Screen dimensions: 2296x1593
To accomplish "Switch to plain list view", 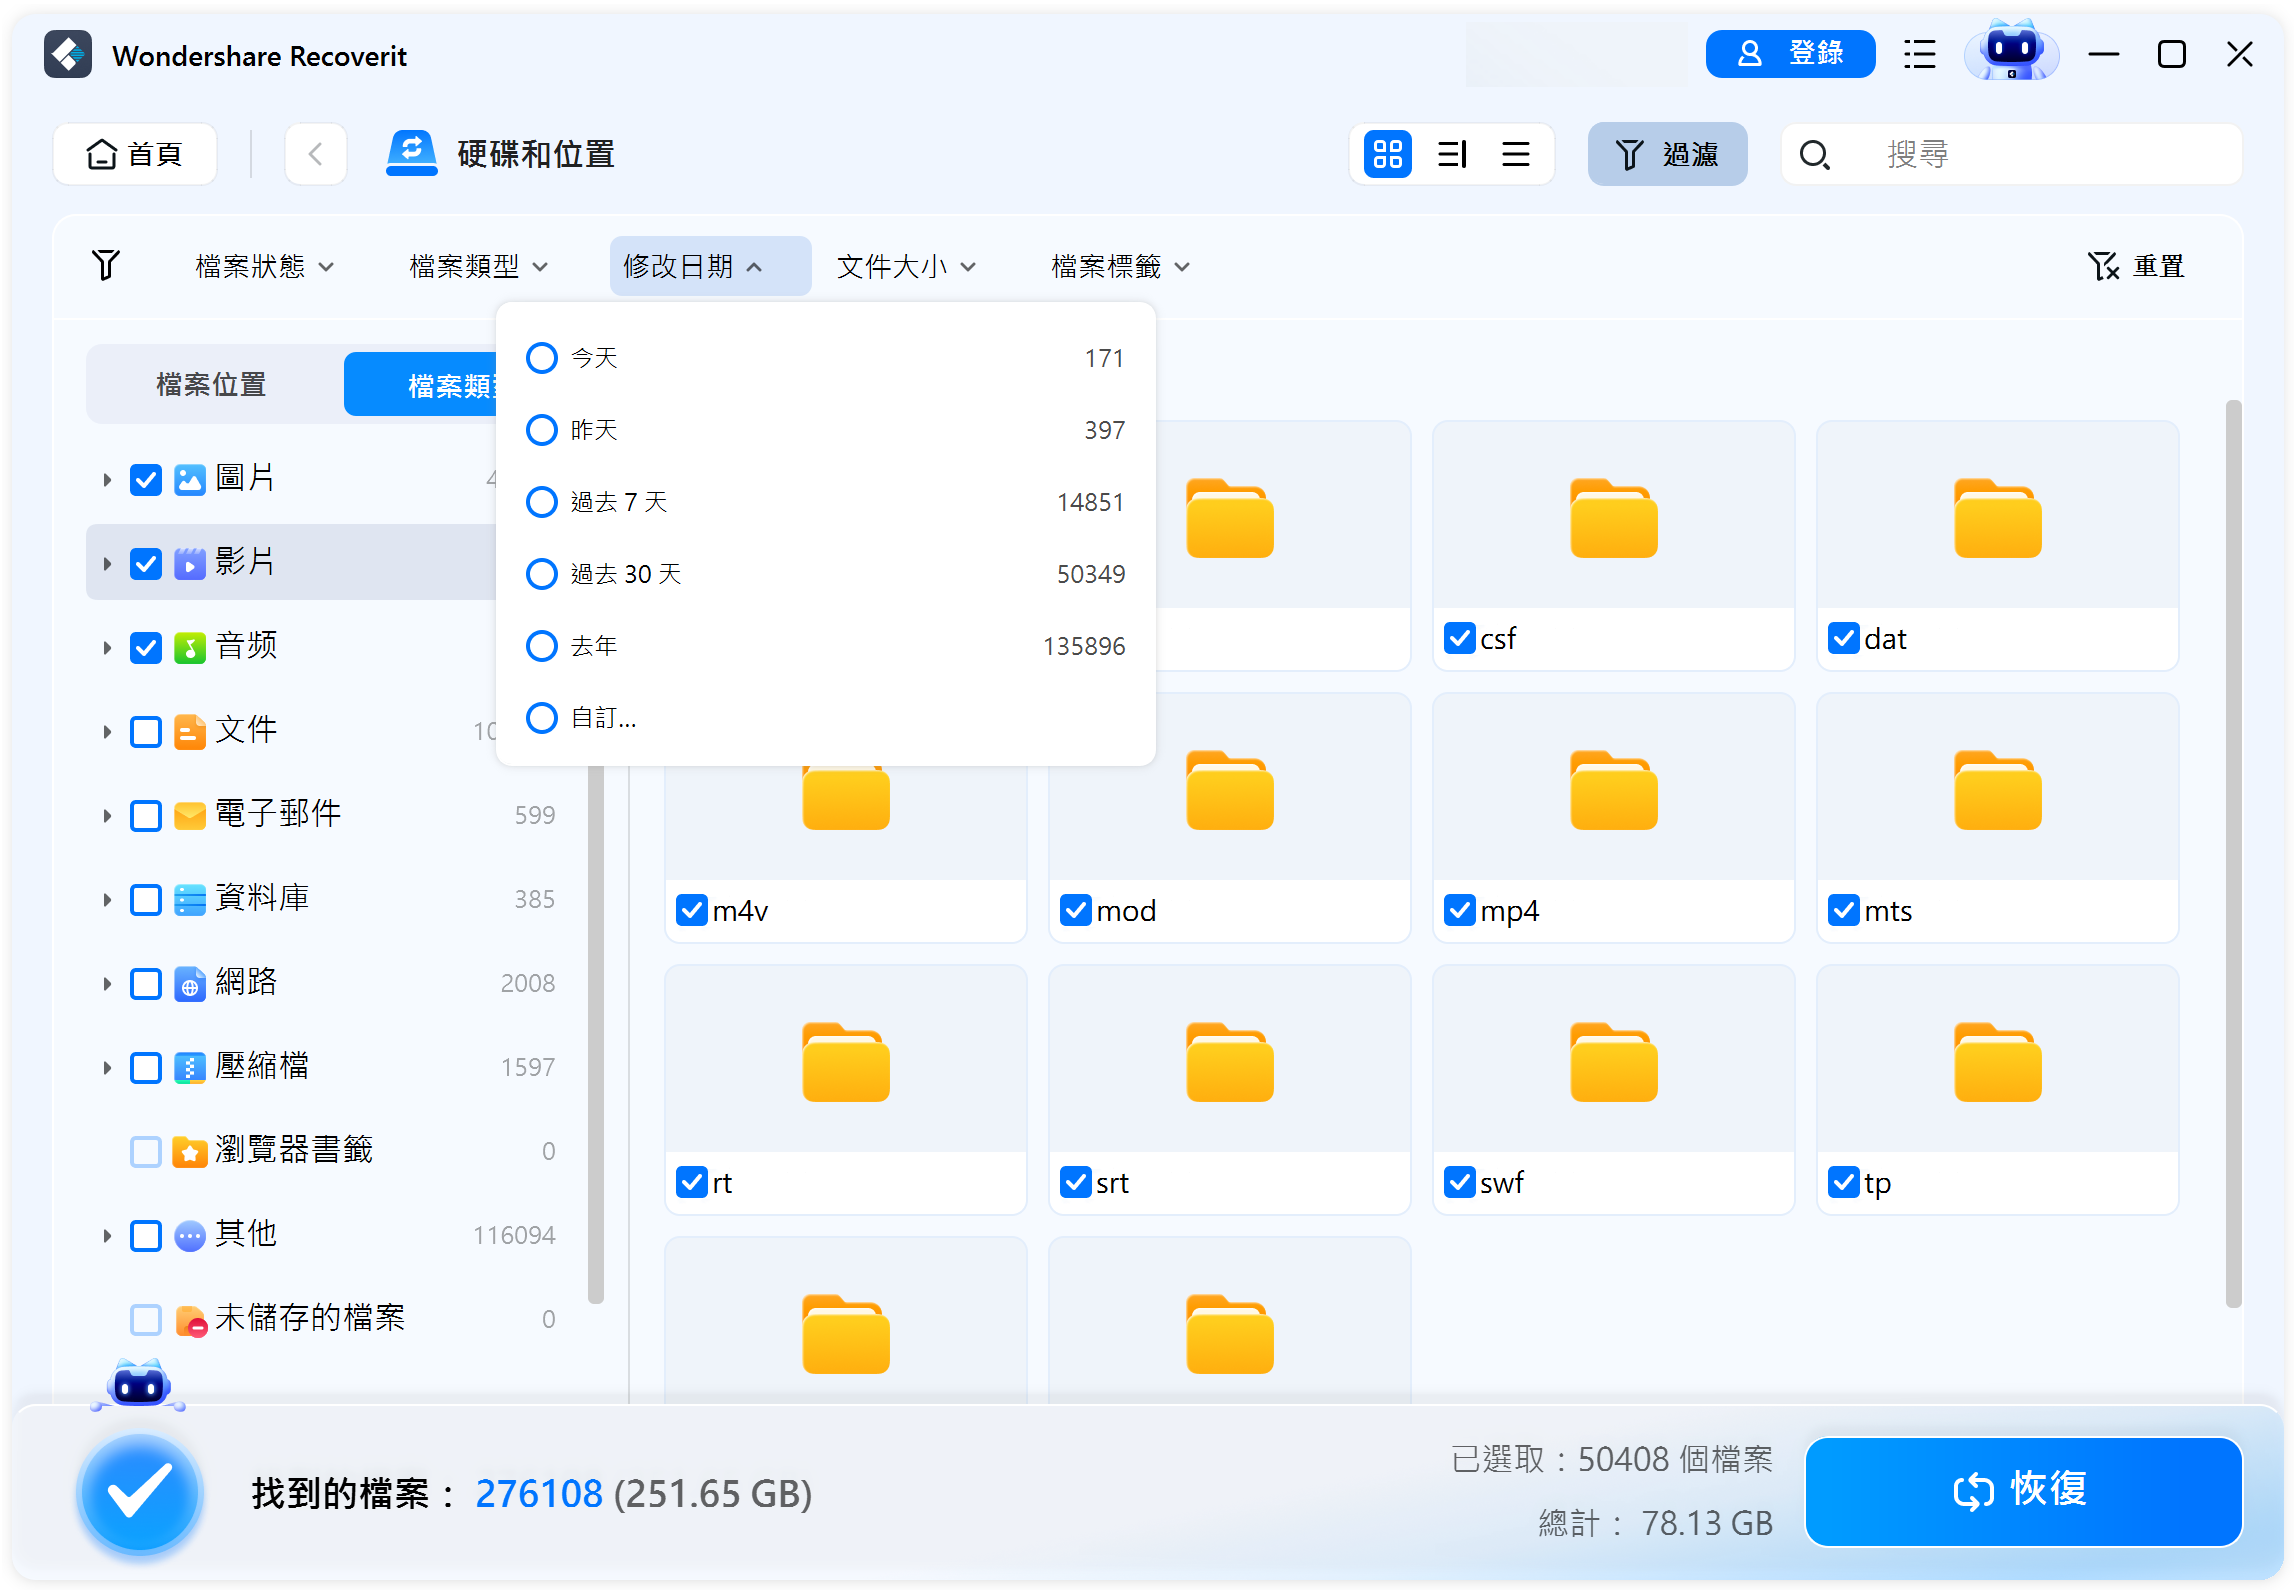I will (1516, 154).
